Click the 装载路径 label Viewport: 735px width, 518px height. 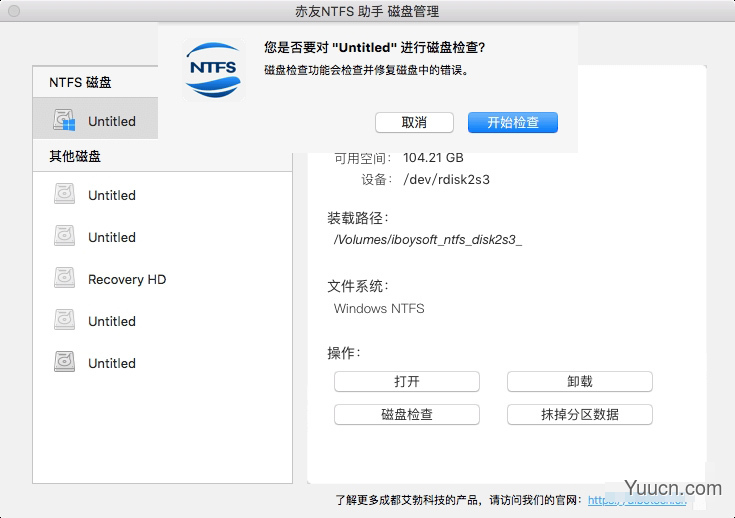tap(358, 218)
